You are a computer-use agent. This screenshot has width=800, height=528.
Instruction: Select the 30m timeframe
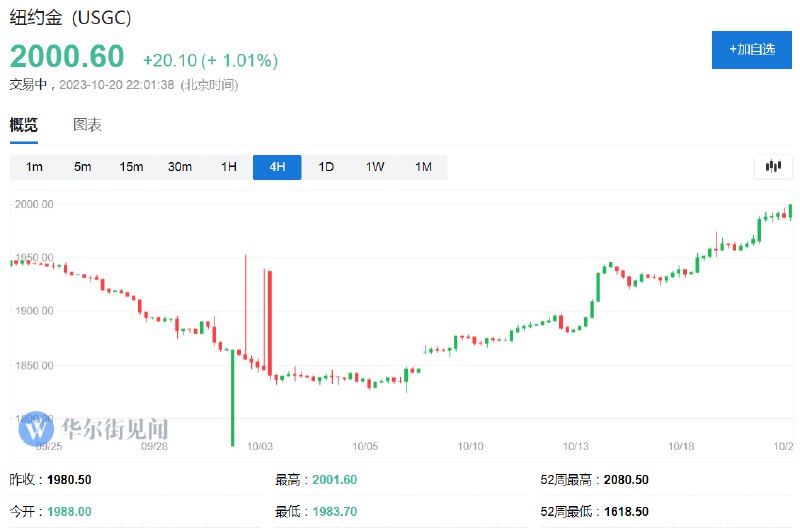pos(180,167)
